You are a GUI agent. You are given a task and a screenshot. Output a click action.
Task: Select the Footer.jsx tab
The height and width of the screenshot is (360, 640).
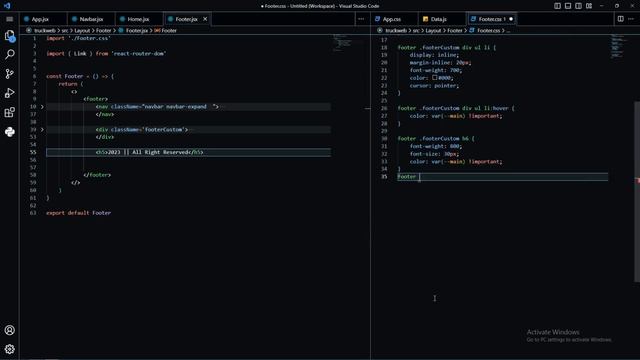[186, 19]
